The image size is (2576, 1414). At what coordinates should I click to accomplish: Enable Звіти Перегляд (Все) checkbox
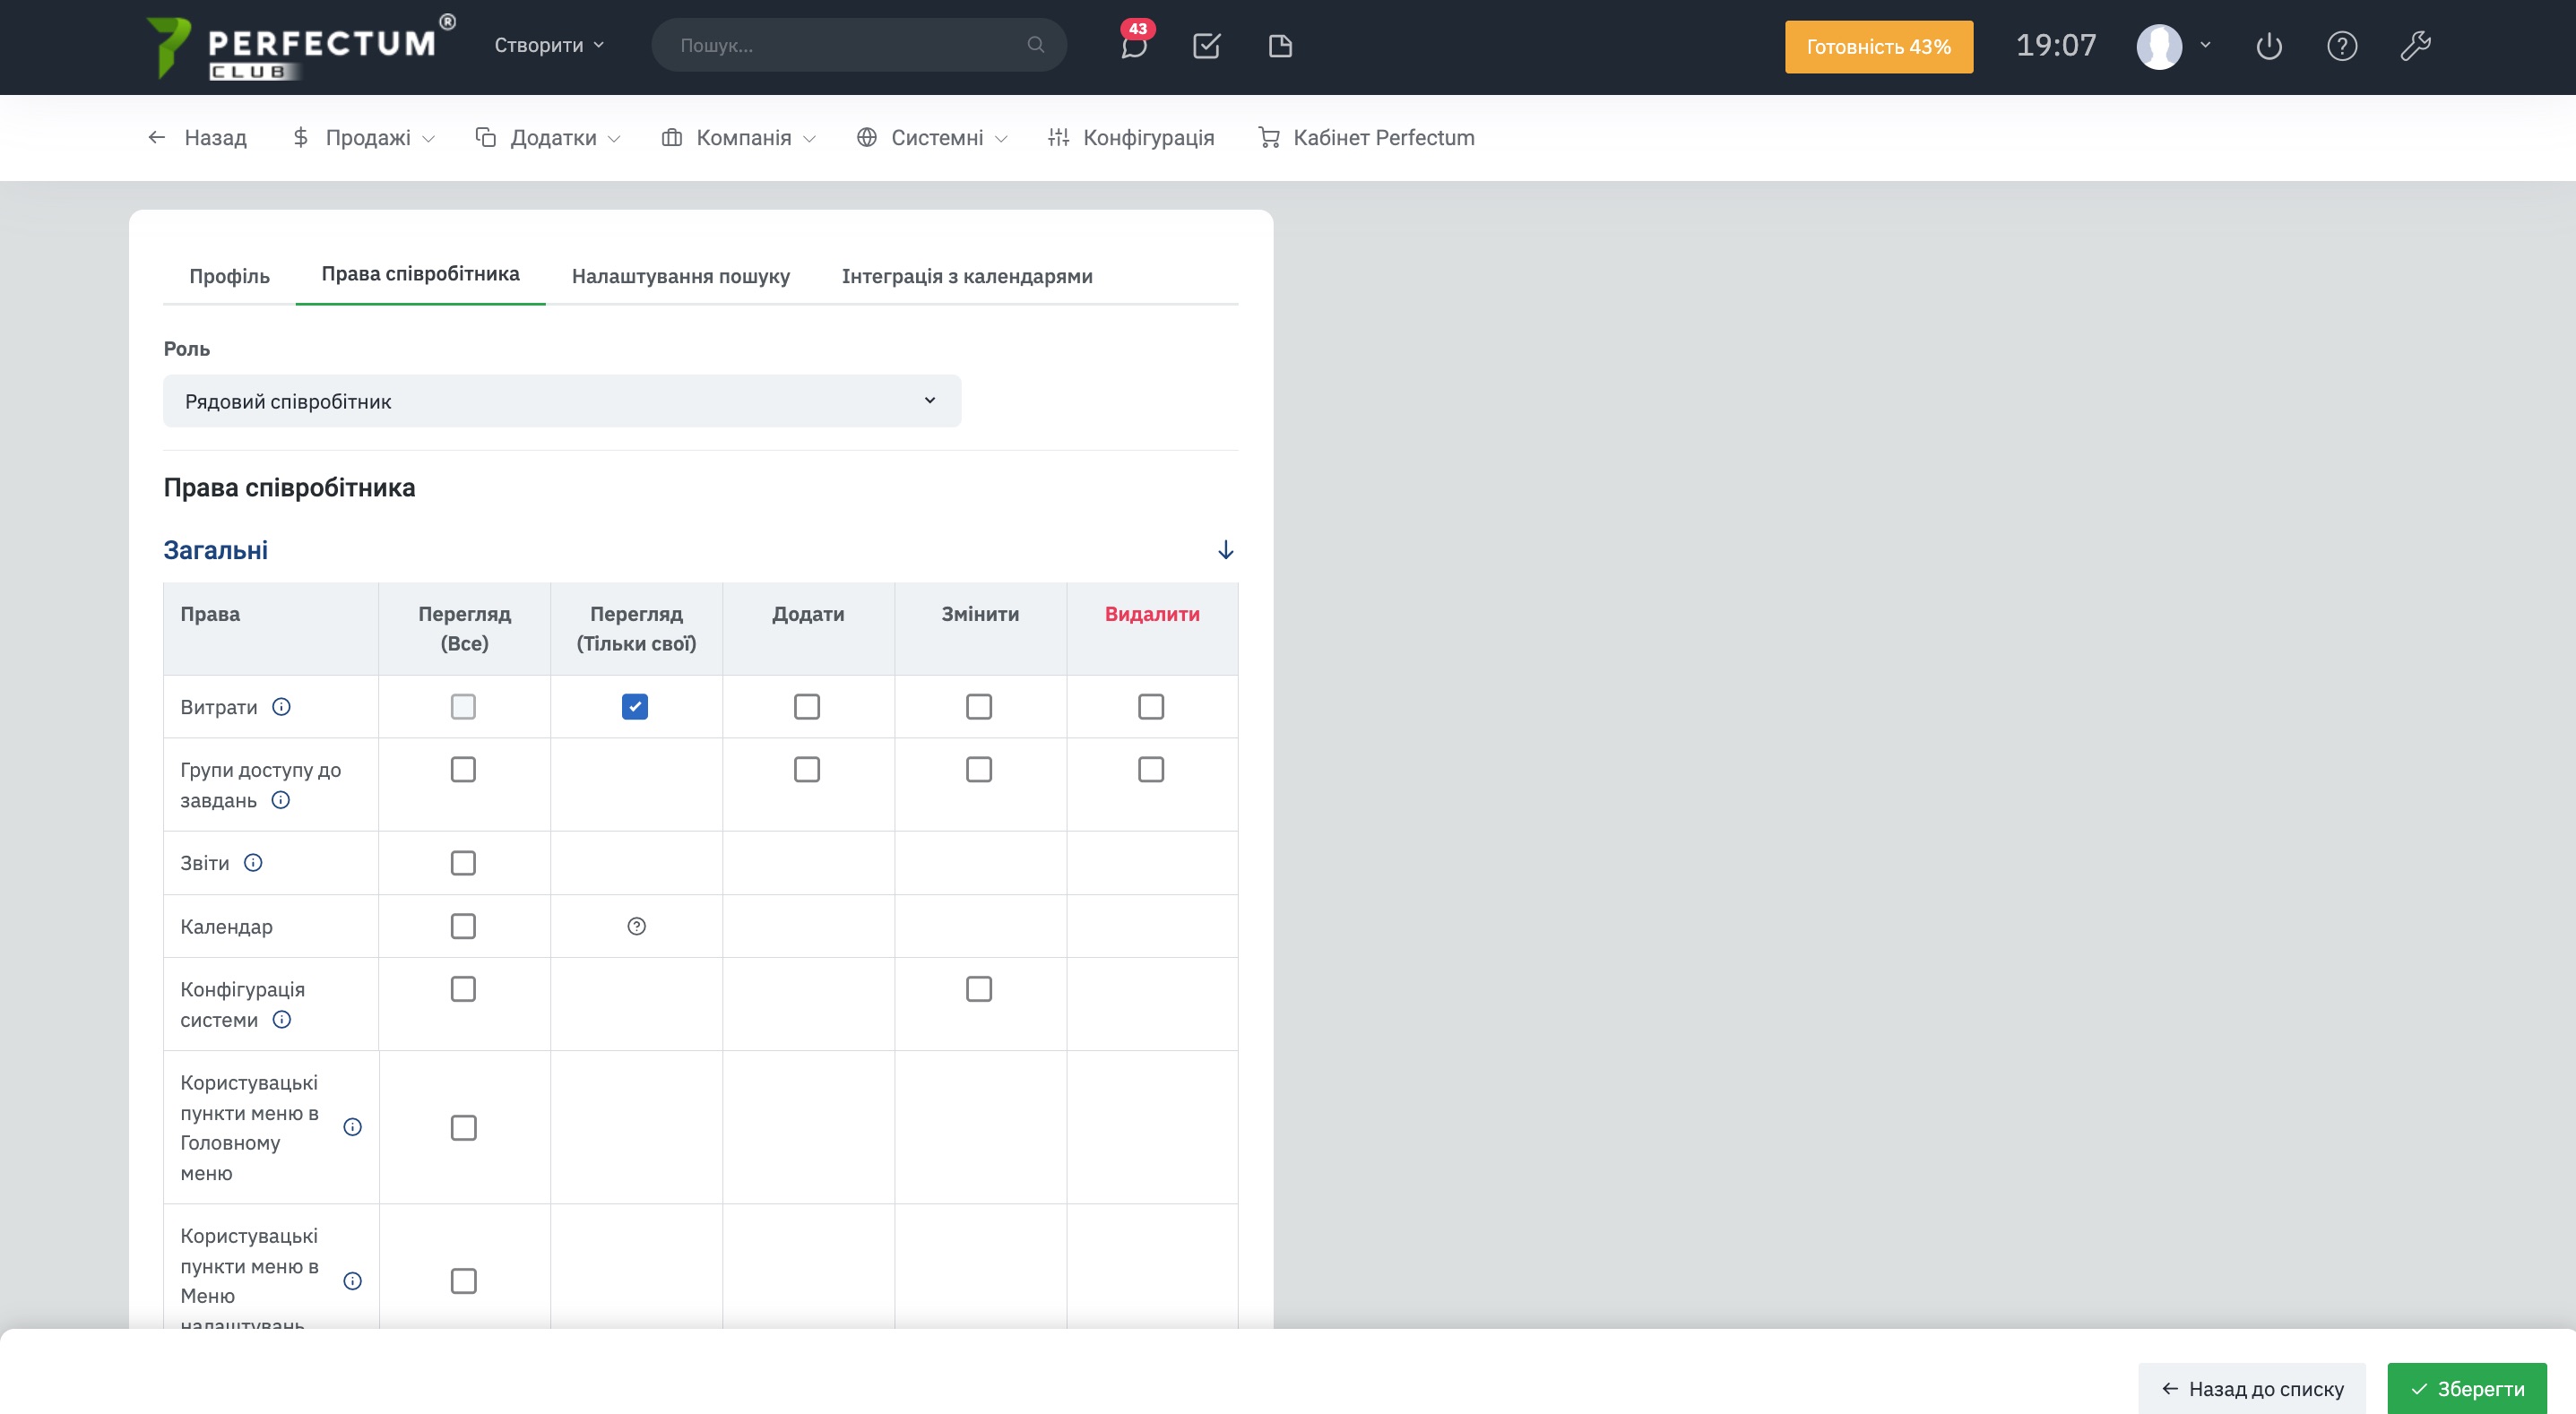point(463,863)
